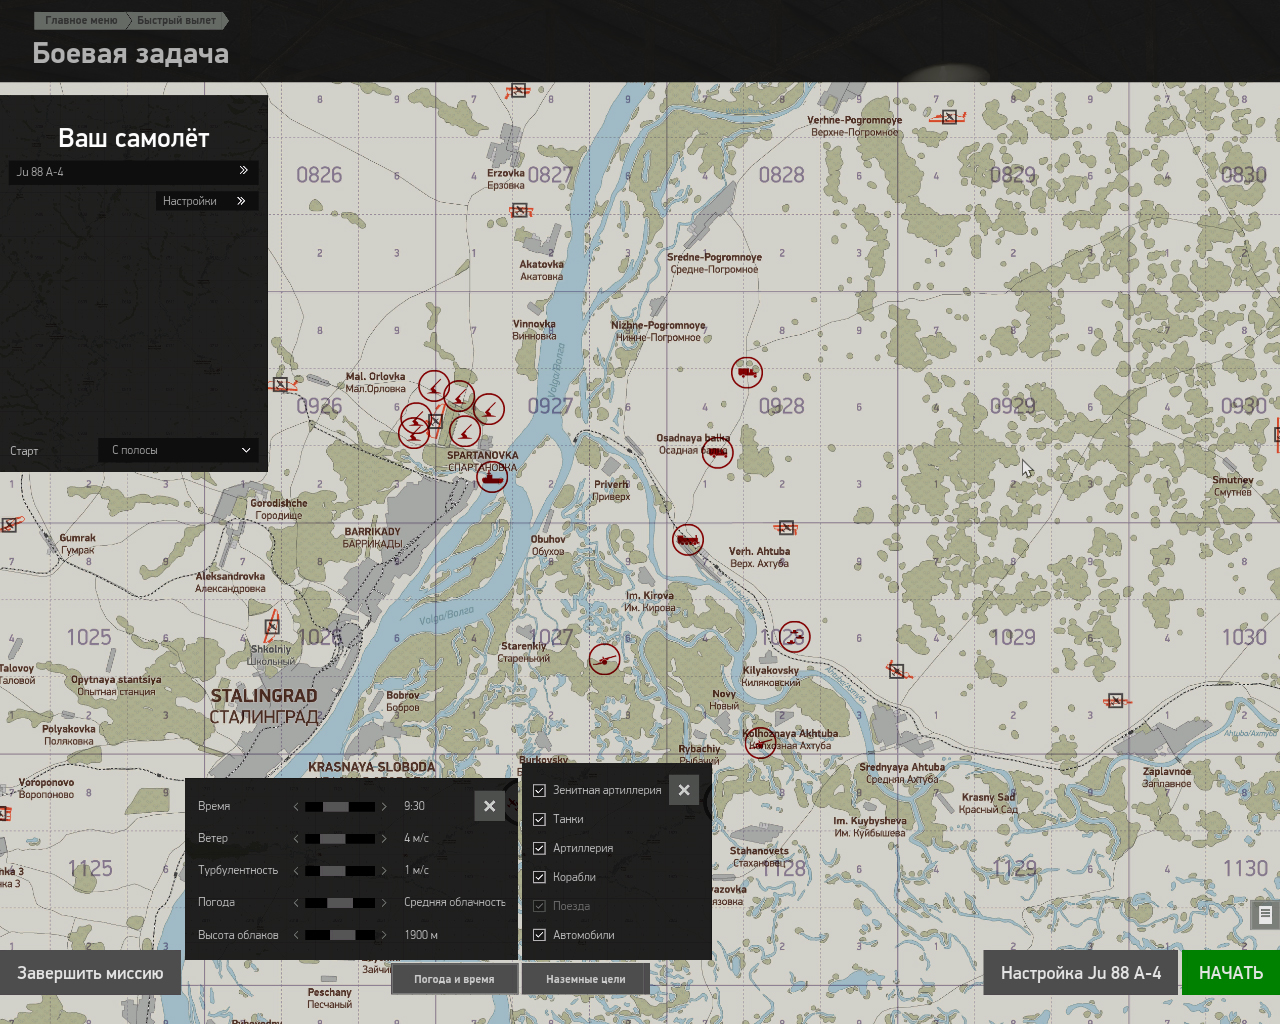
Task: Start the mission with НАЧАТЬ
Action: (1231, 973)
